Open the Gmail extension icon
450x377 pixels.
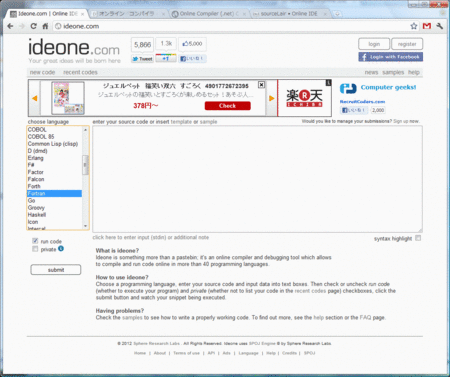pos(427,26)
